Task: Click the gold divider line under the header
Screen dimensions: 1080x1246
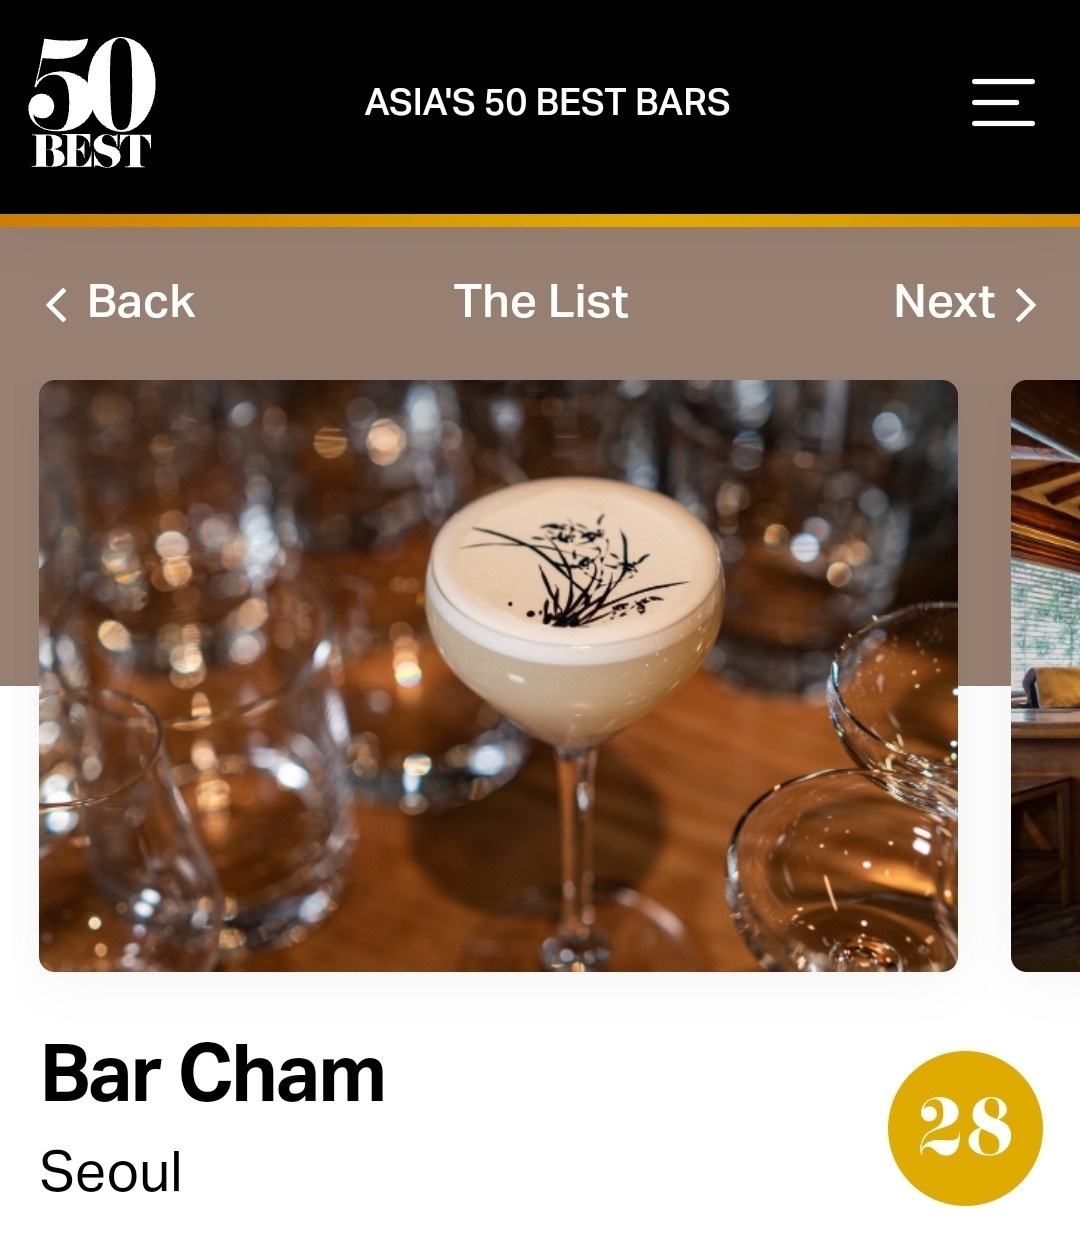Action: 540,221
